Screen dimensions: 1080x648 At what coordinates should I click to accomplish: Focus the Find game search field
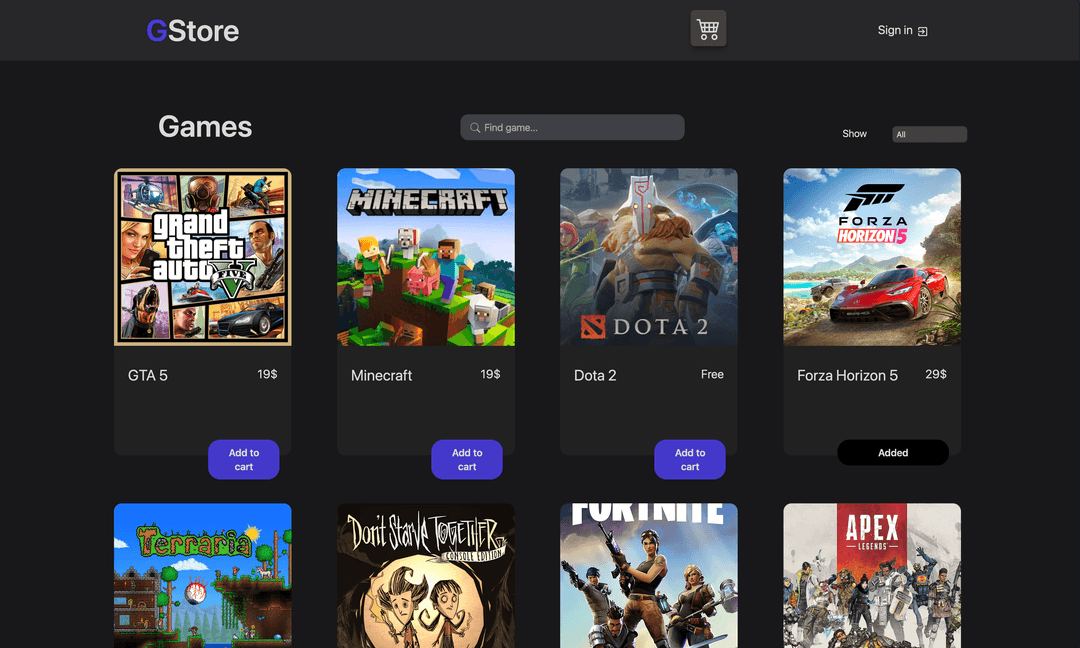[572, 127]
